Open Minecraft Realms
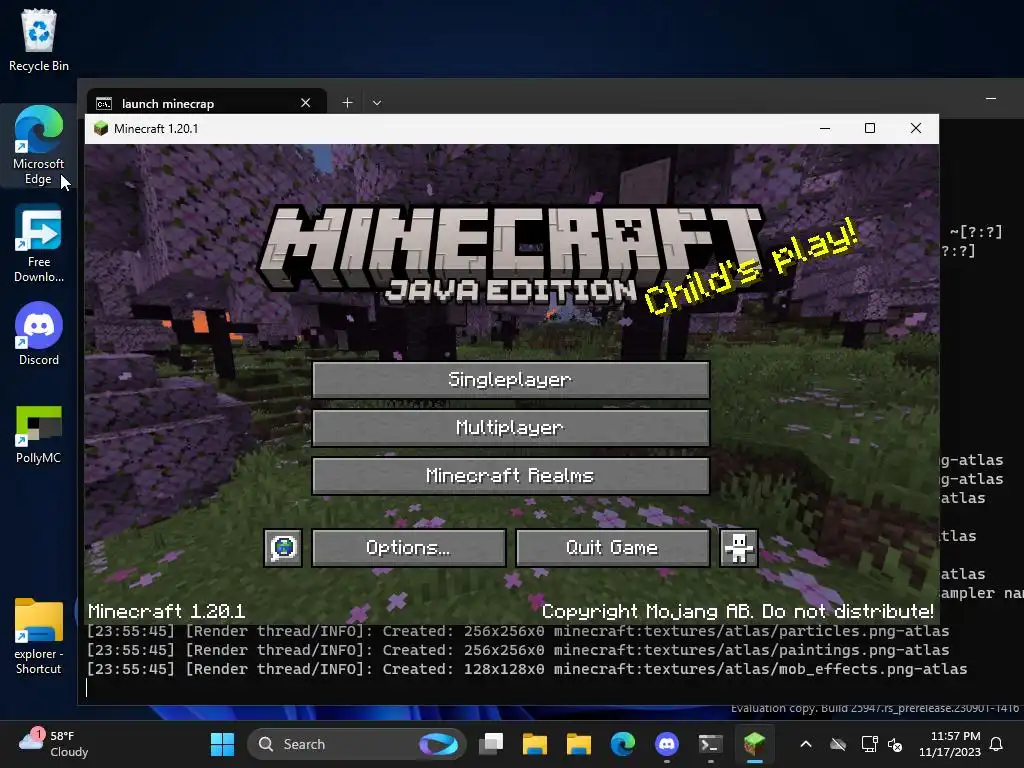The height and width of the screenshot is (768, 1024). (x=511, y=475)
